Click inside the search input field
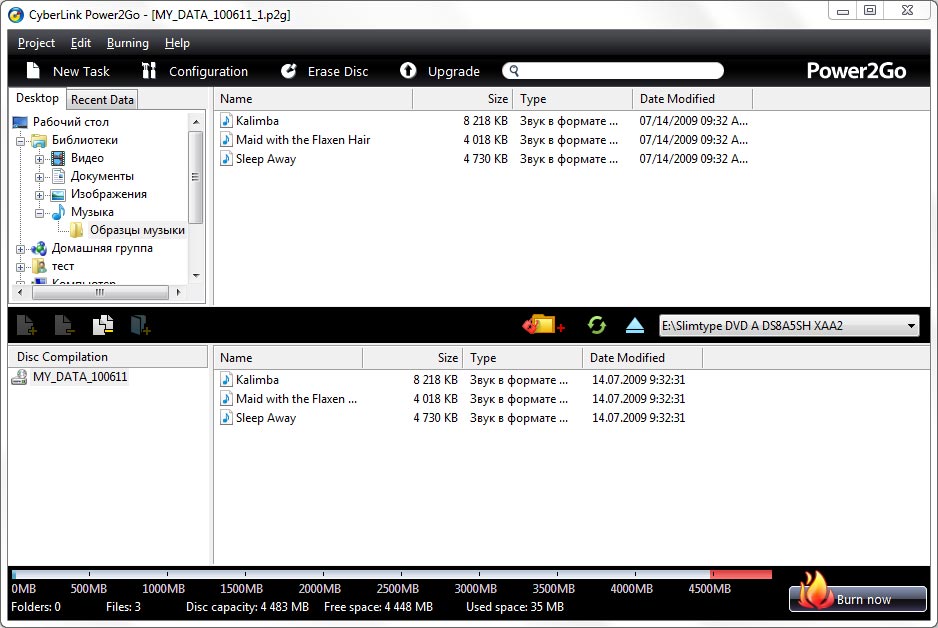Viewport: 938px width, 628px height. pyautogui.click(x=613, y=71)
